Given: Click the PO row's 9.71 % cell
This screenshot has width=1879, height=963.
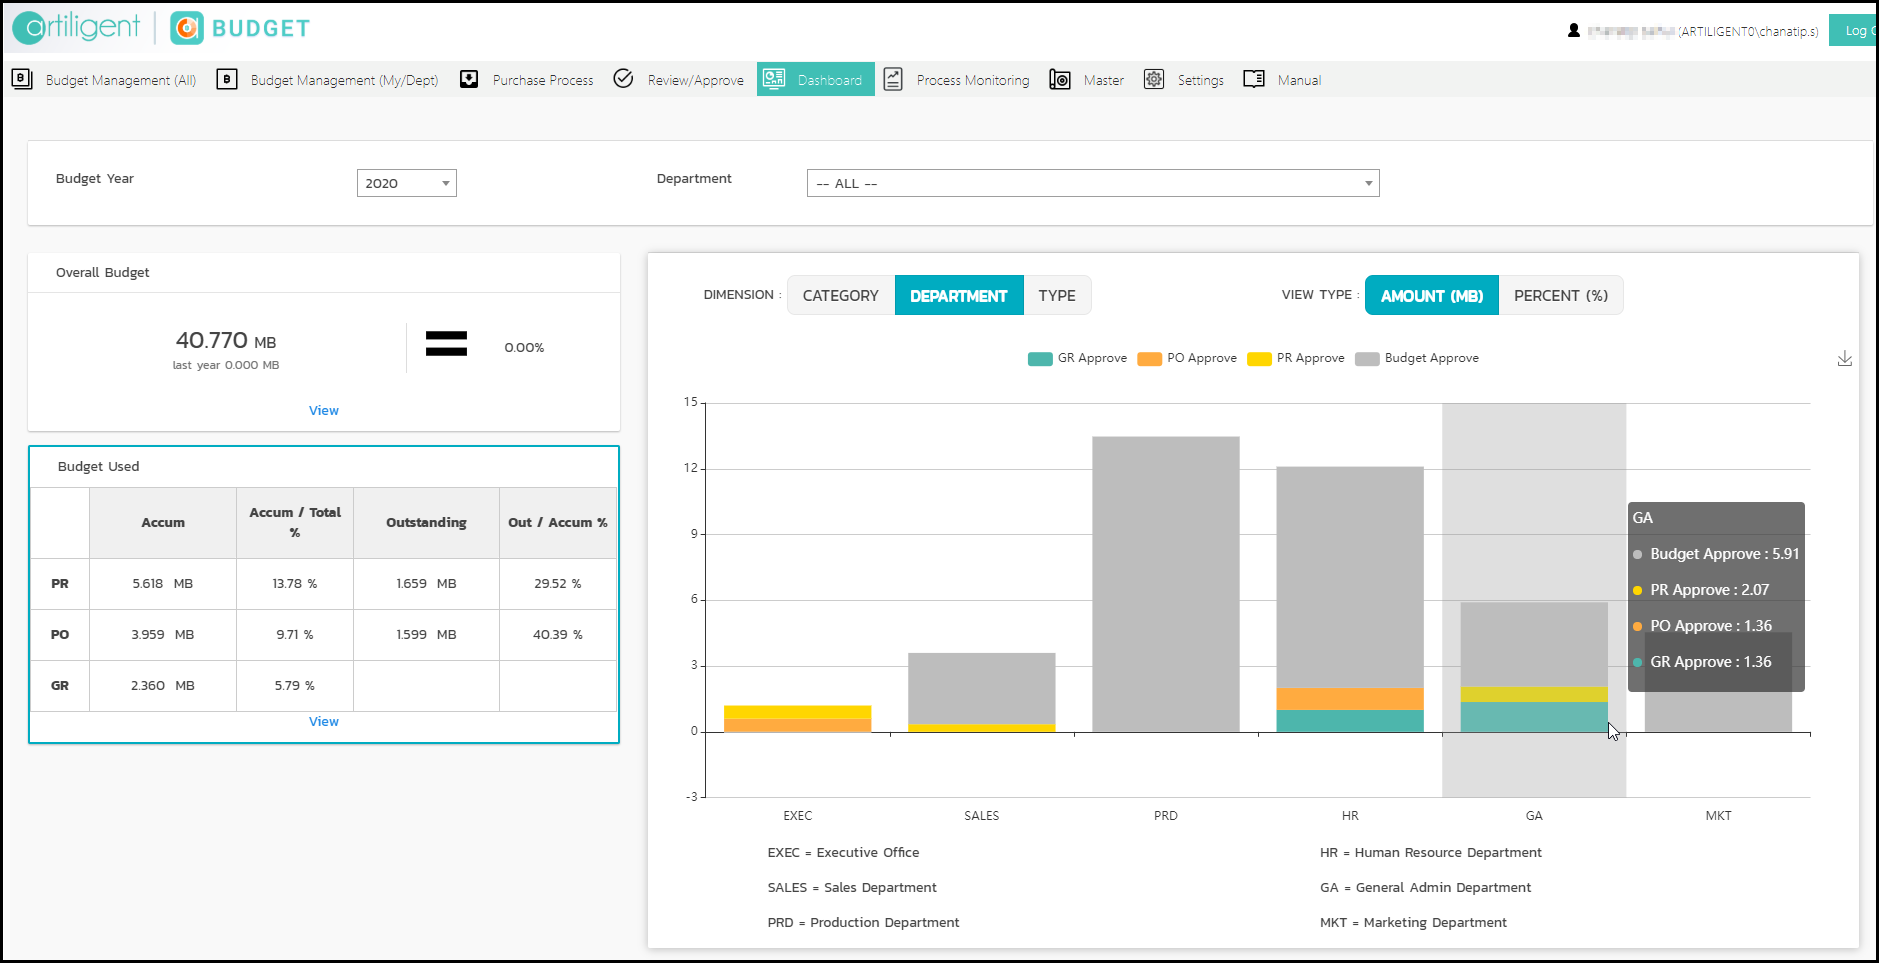Looking at the screenshot, I should pyautogui.click(x=295, y=635).
